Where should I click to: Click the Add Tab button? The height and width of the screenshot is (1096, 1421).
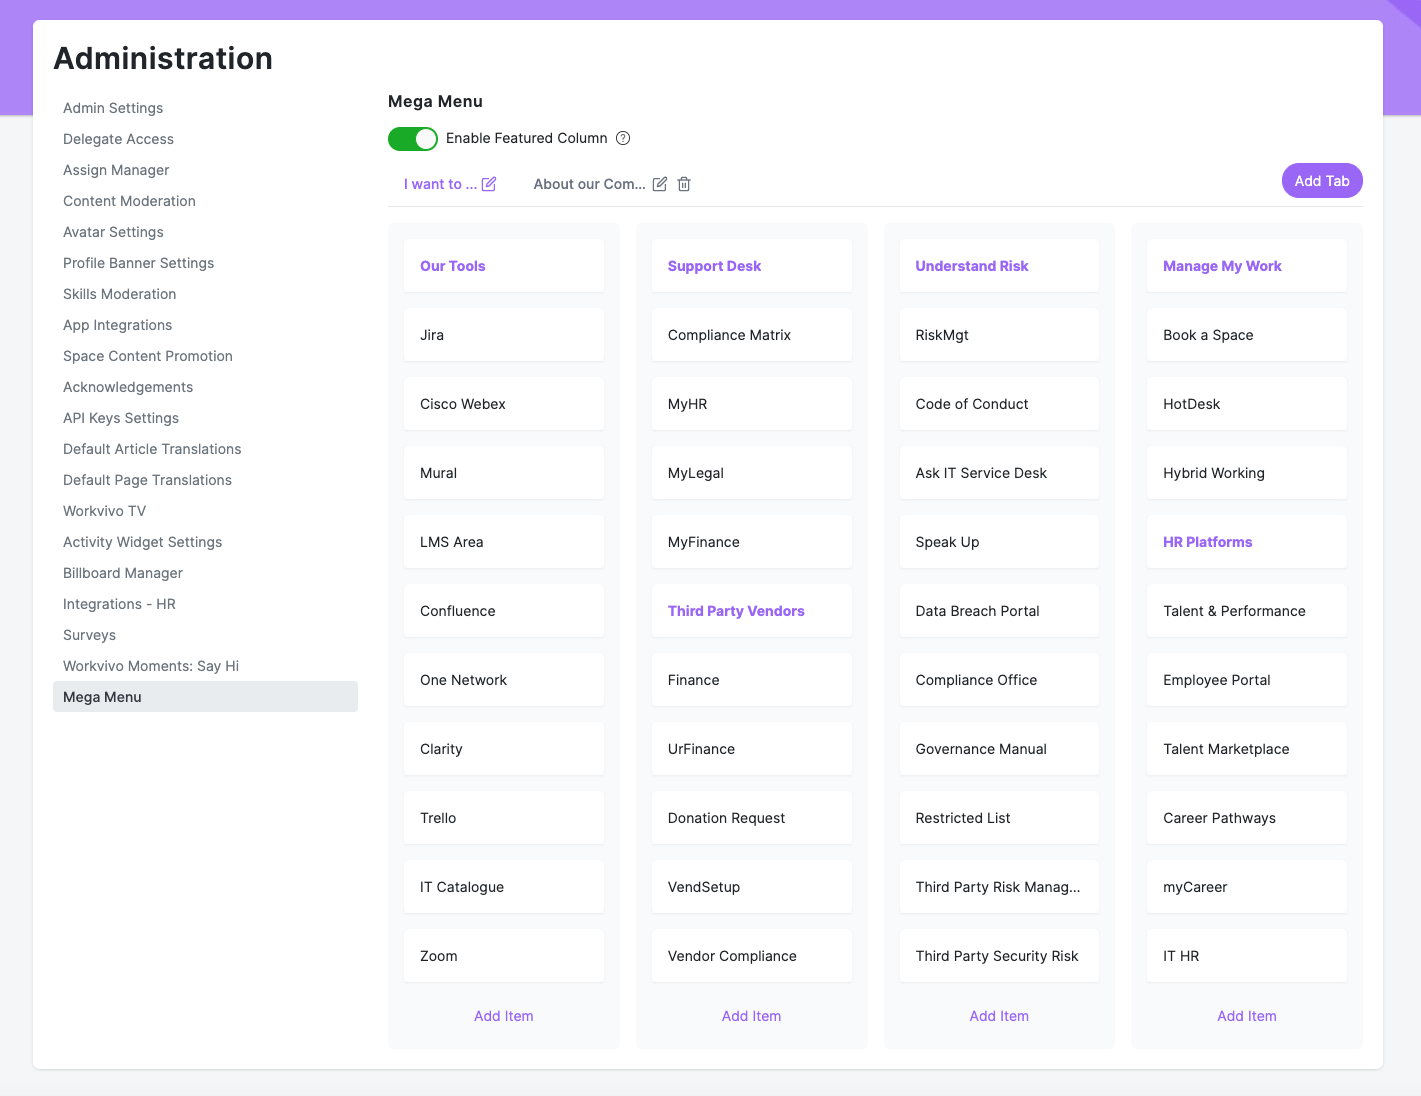coord(1321,180)
